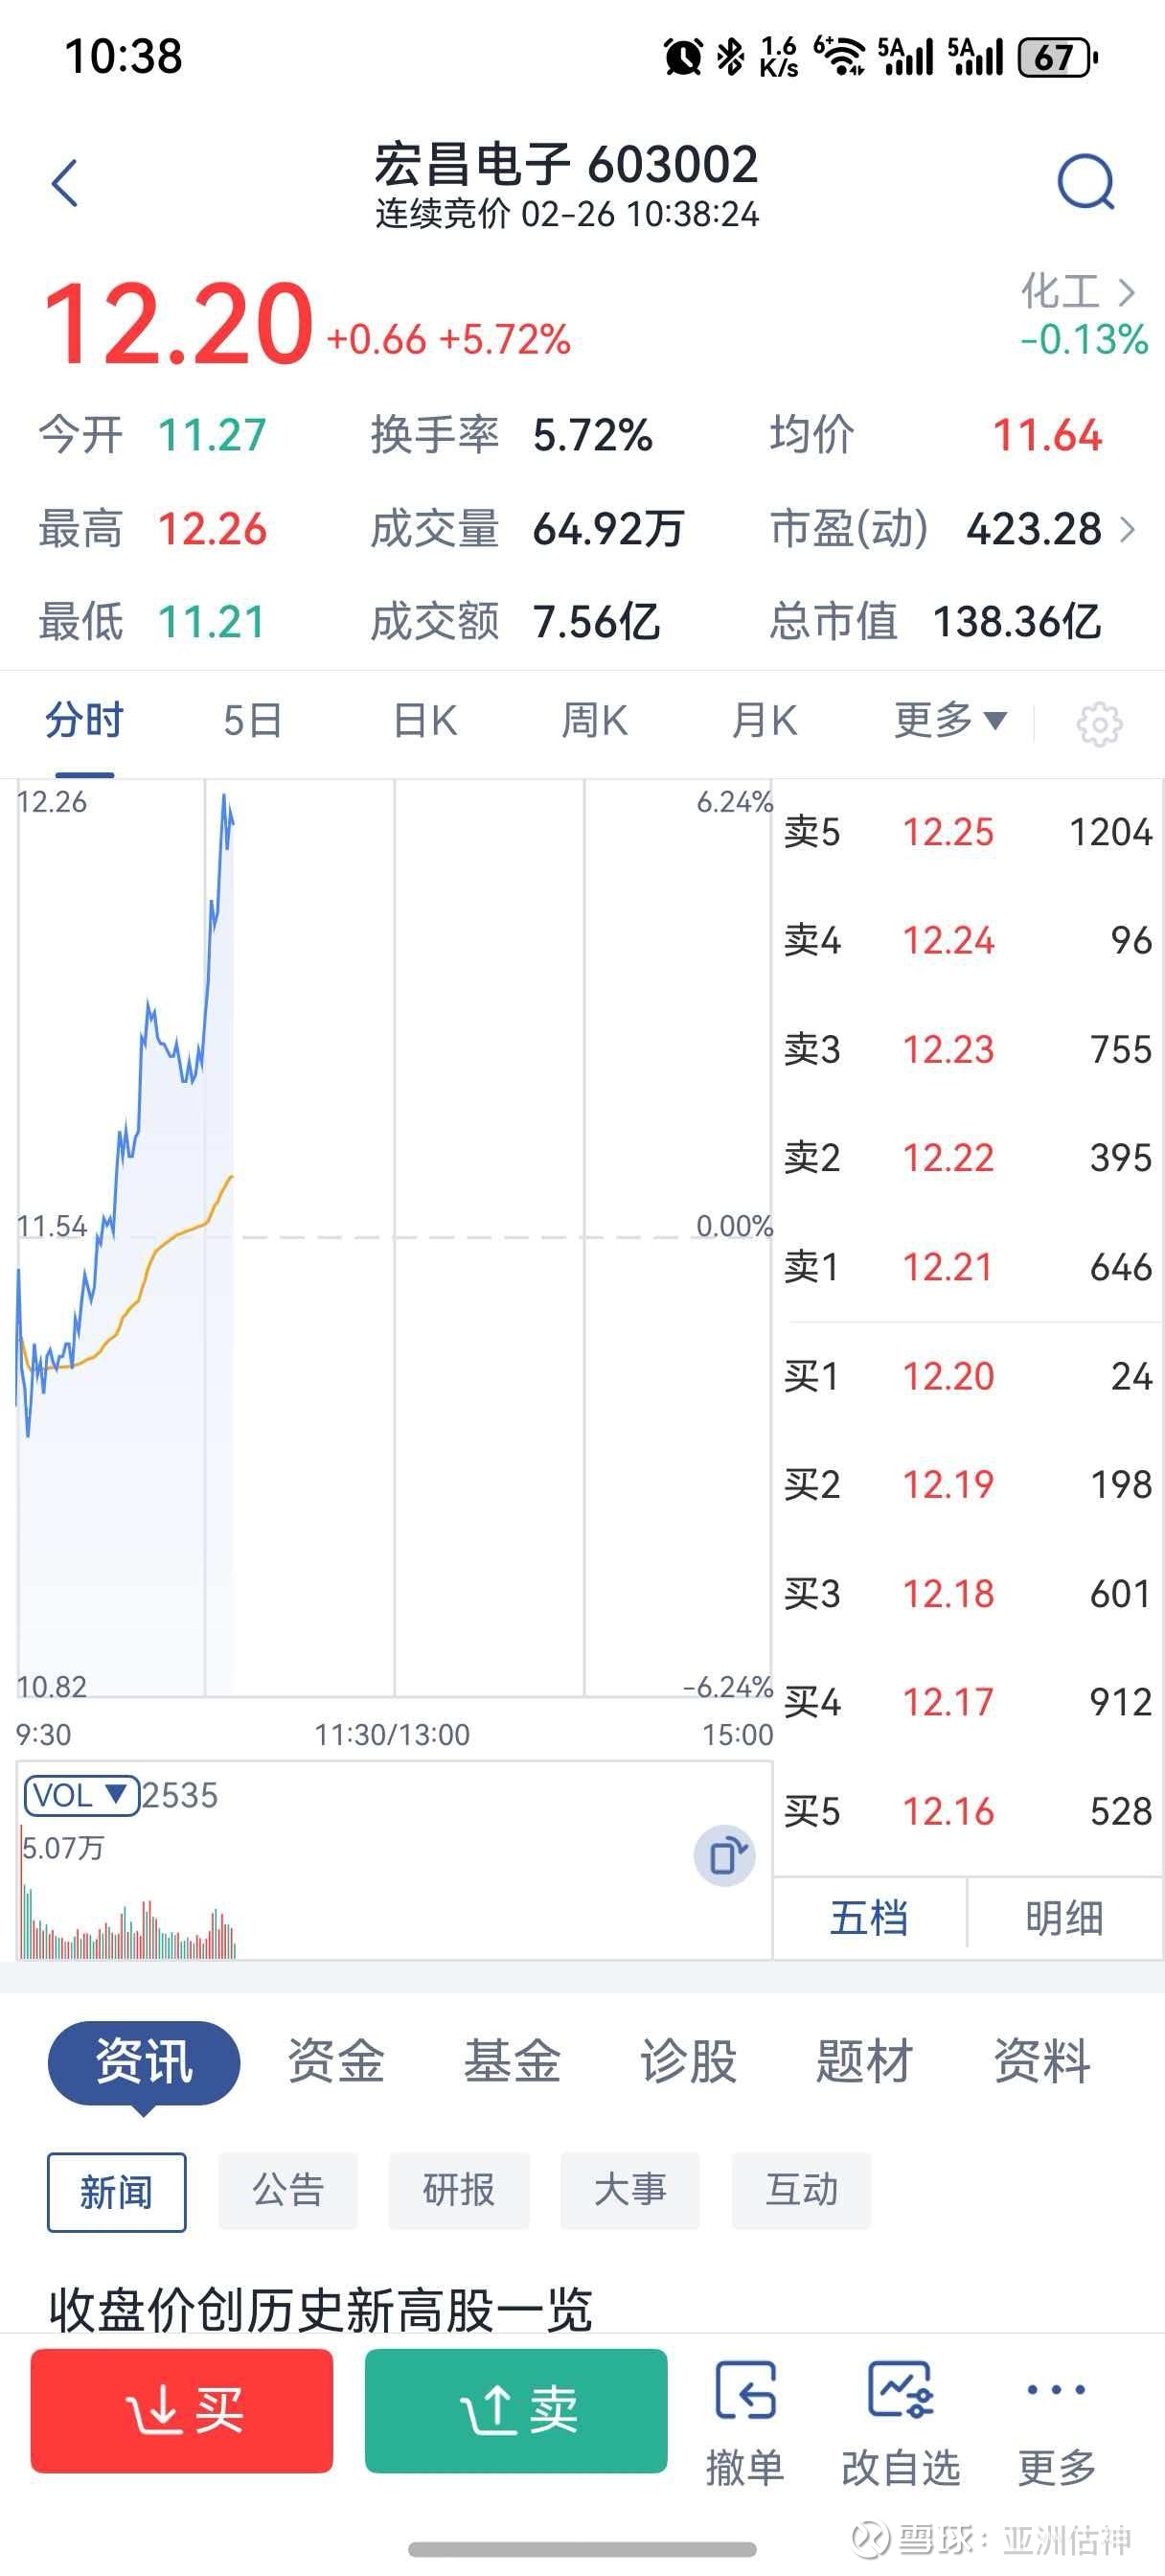Switch order book to 明细 view
The image size is (1165, 2576).
(x=1064, y=1918)
